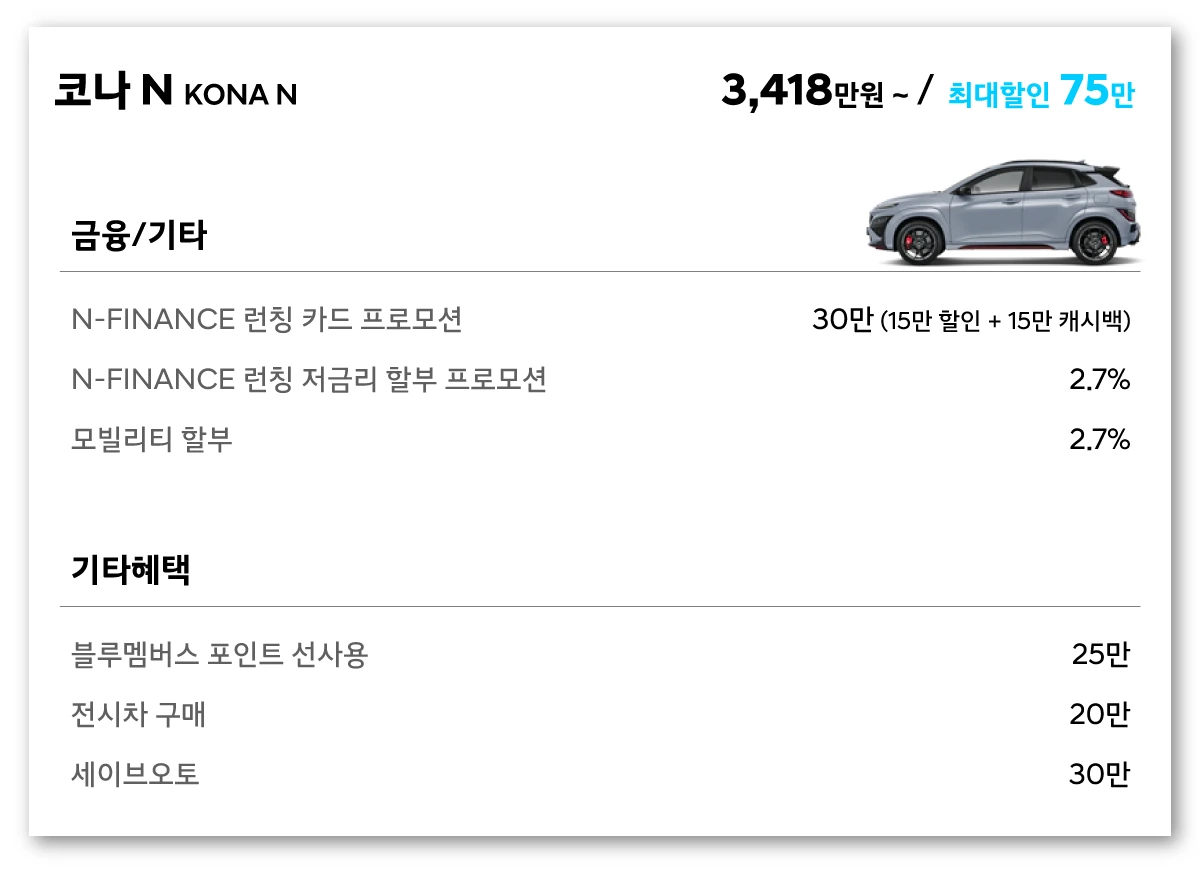
Task: Click the 2.7% rate for 모빌리티 할부
Action: [1099, 440]
